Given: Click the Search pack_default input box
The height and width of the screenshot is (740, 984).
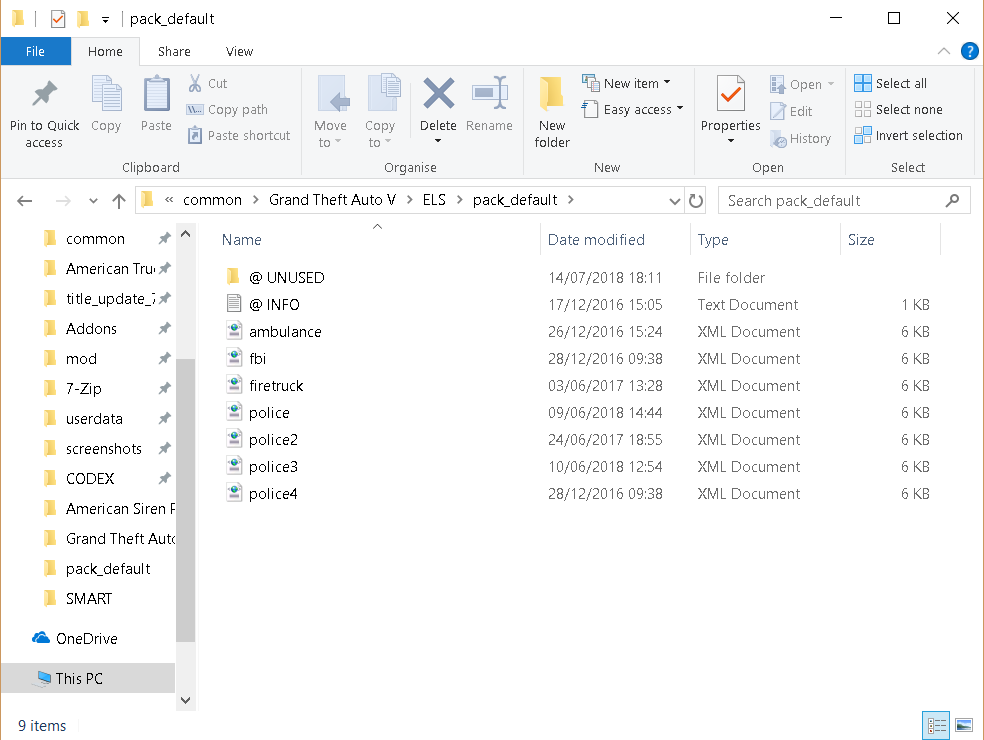Looking at the screenshot, I should [830, 200].
